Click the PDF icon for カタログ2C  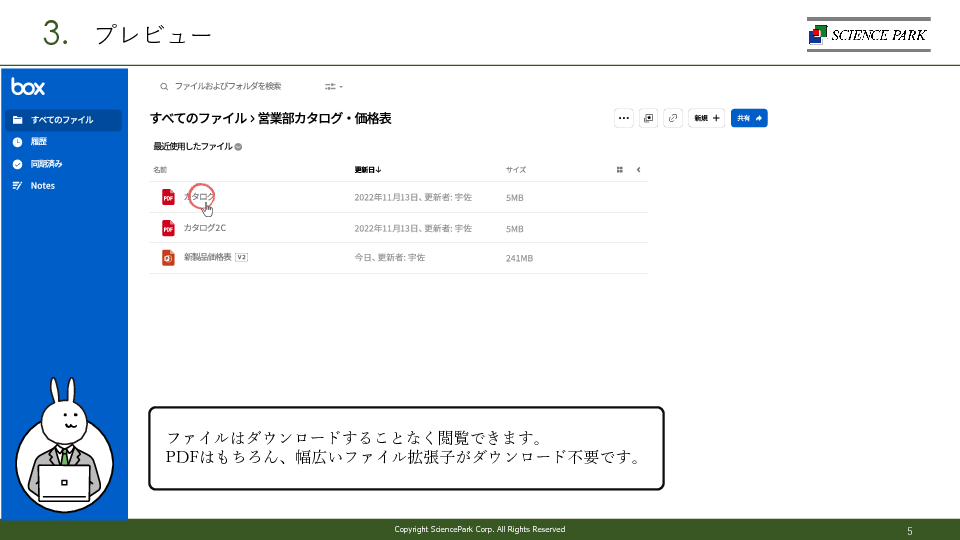(168, 228)
